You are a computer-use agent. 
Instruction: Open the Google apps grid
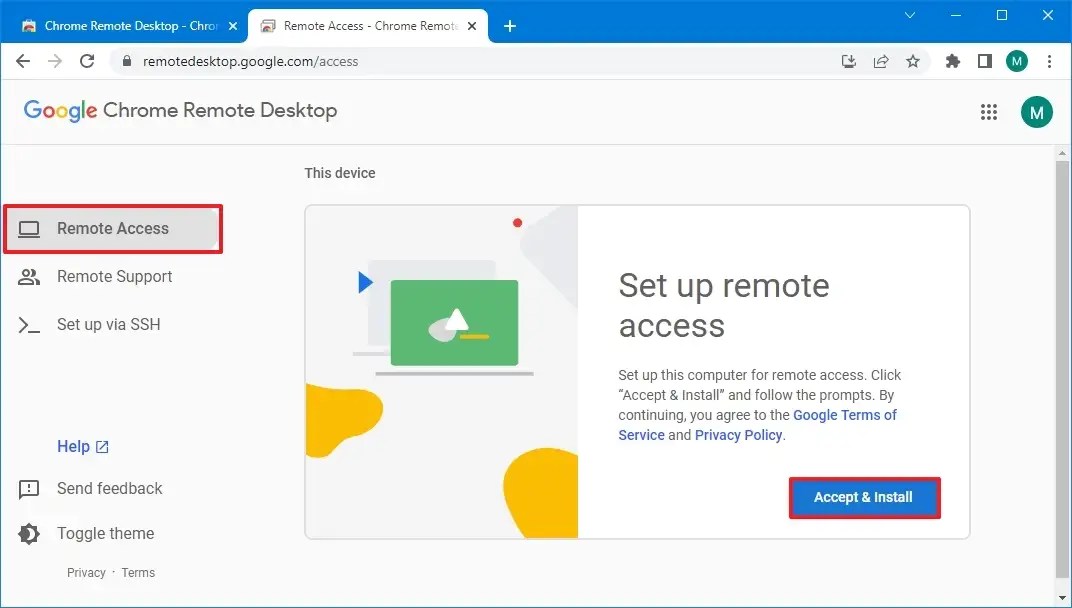pos(989,111)
